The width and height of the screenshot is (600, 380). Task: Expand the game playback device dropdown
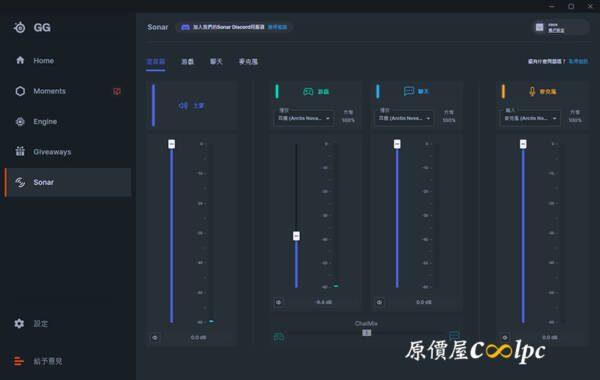(304, 118)
